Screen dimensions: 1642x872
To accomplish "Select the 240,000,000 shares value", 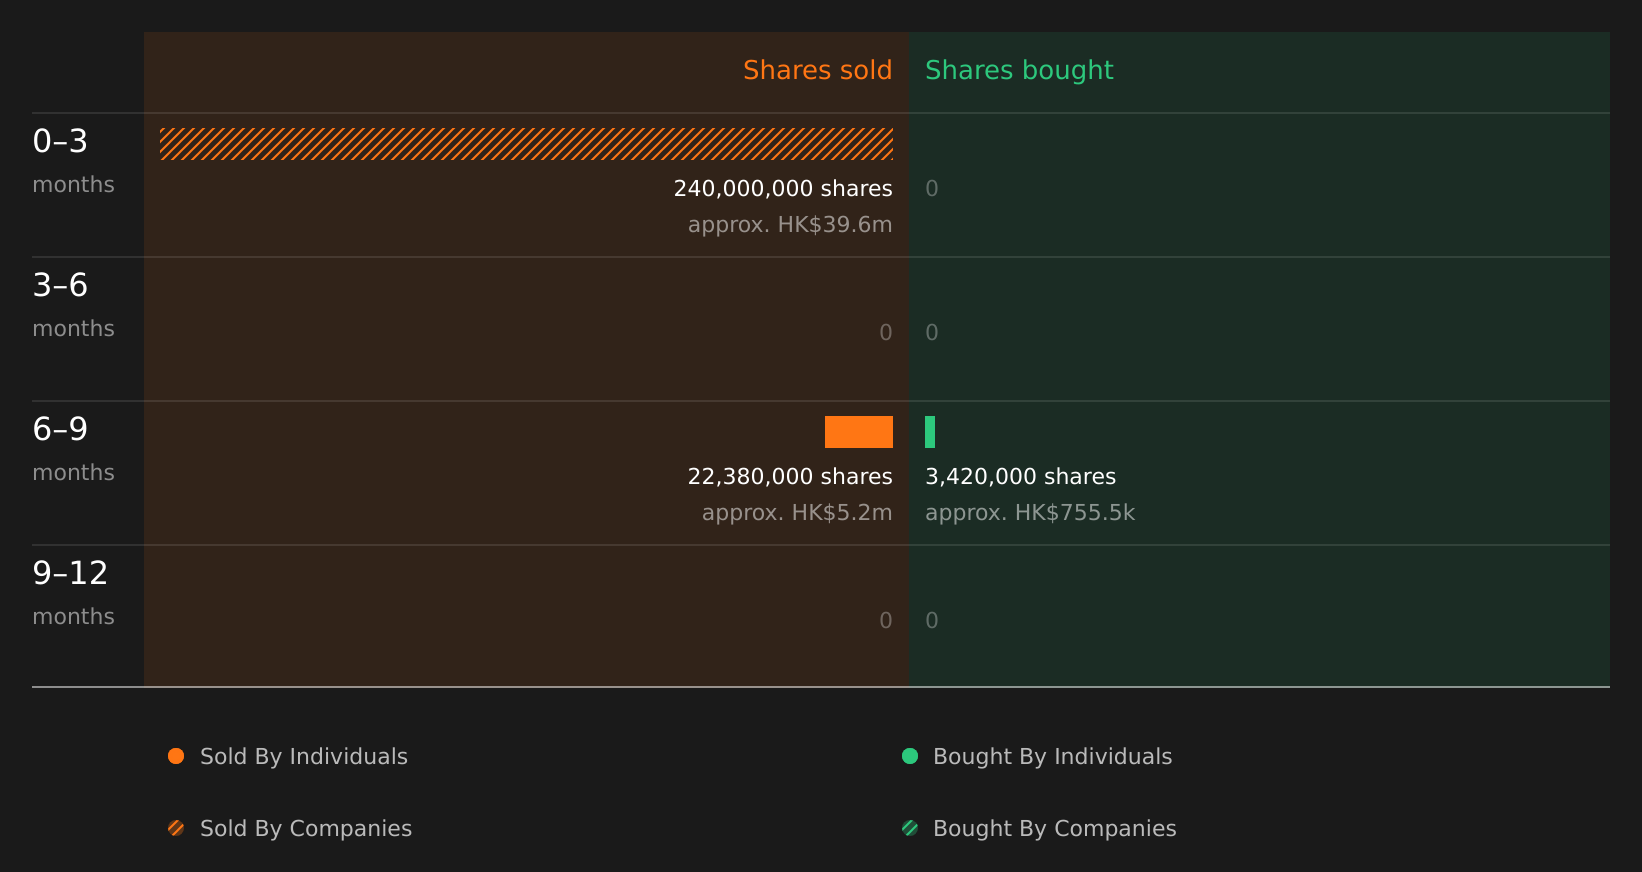I will pyautogui.click(x=783, y=189).
